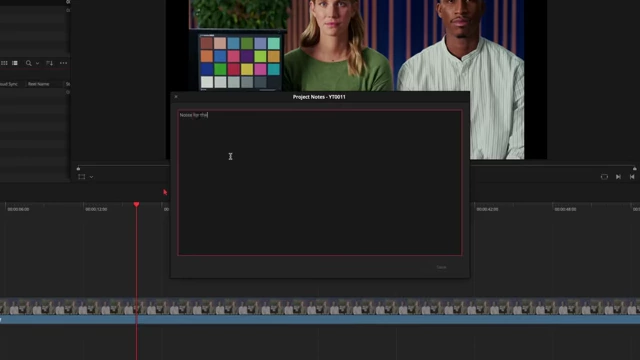Toggle loop playback in the viewer
The height and width of the screenshot is (360, 640).
pos(604,177)
